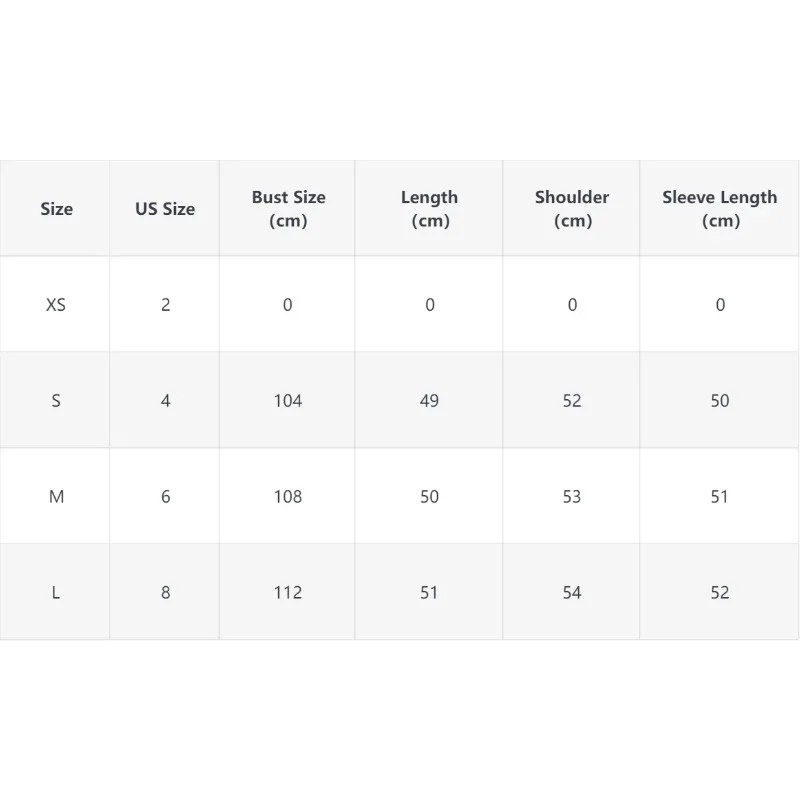
Task: Click the Length (cm) column header
Action: coord(429,209)
